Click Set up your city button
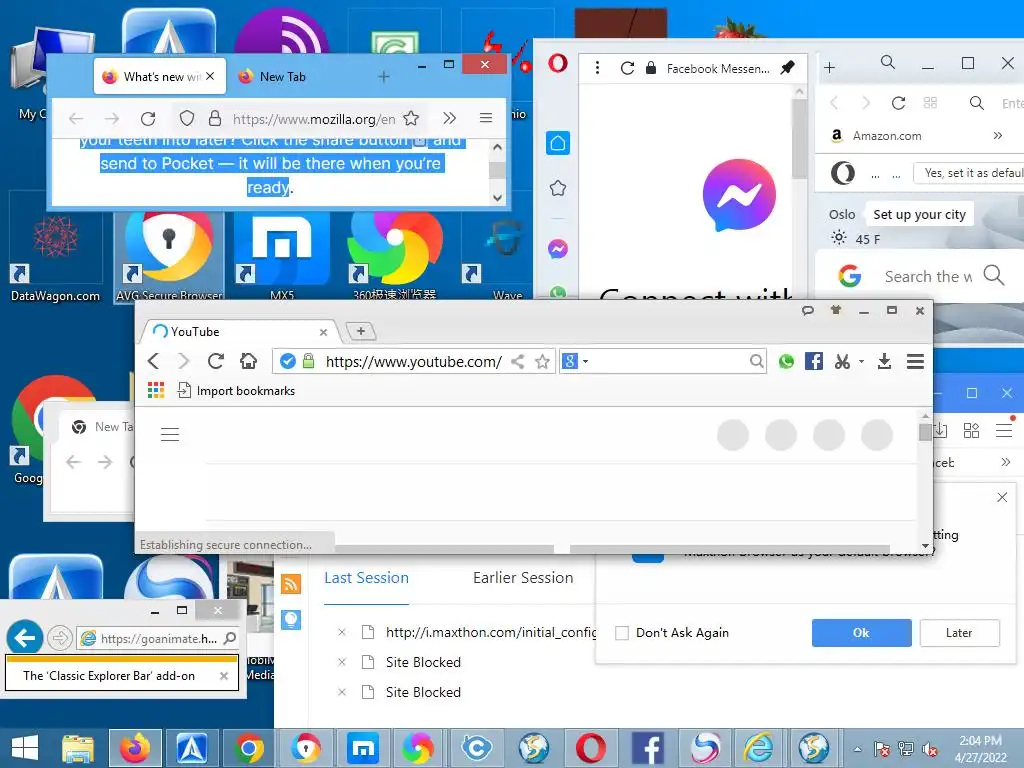 [x=919, y=214]
